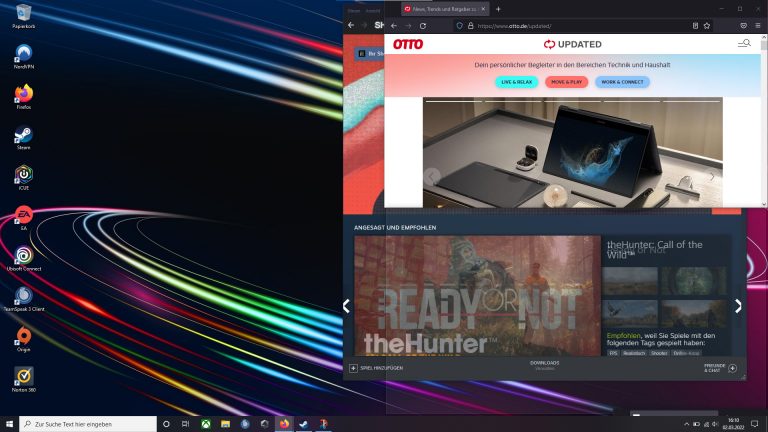Open the OTTO site search menu icon
The image size is (768, 432).
tap(744, 44)
